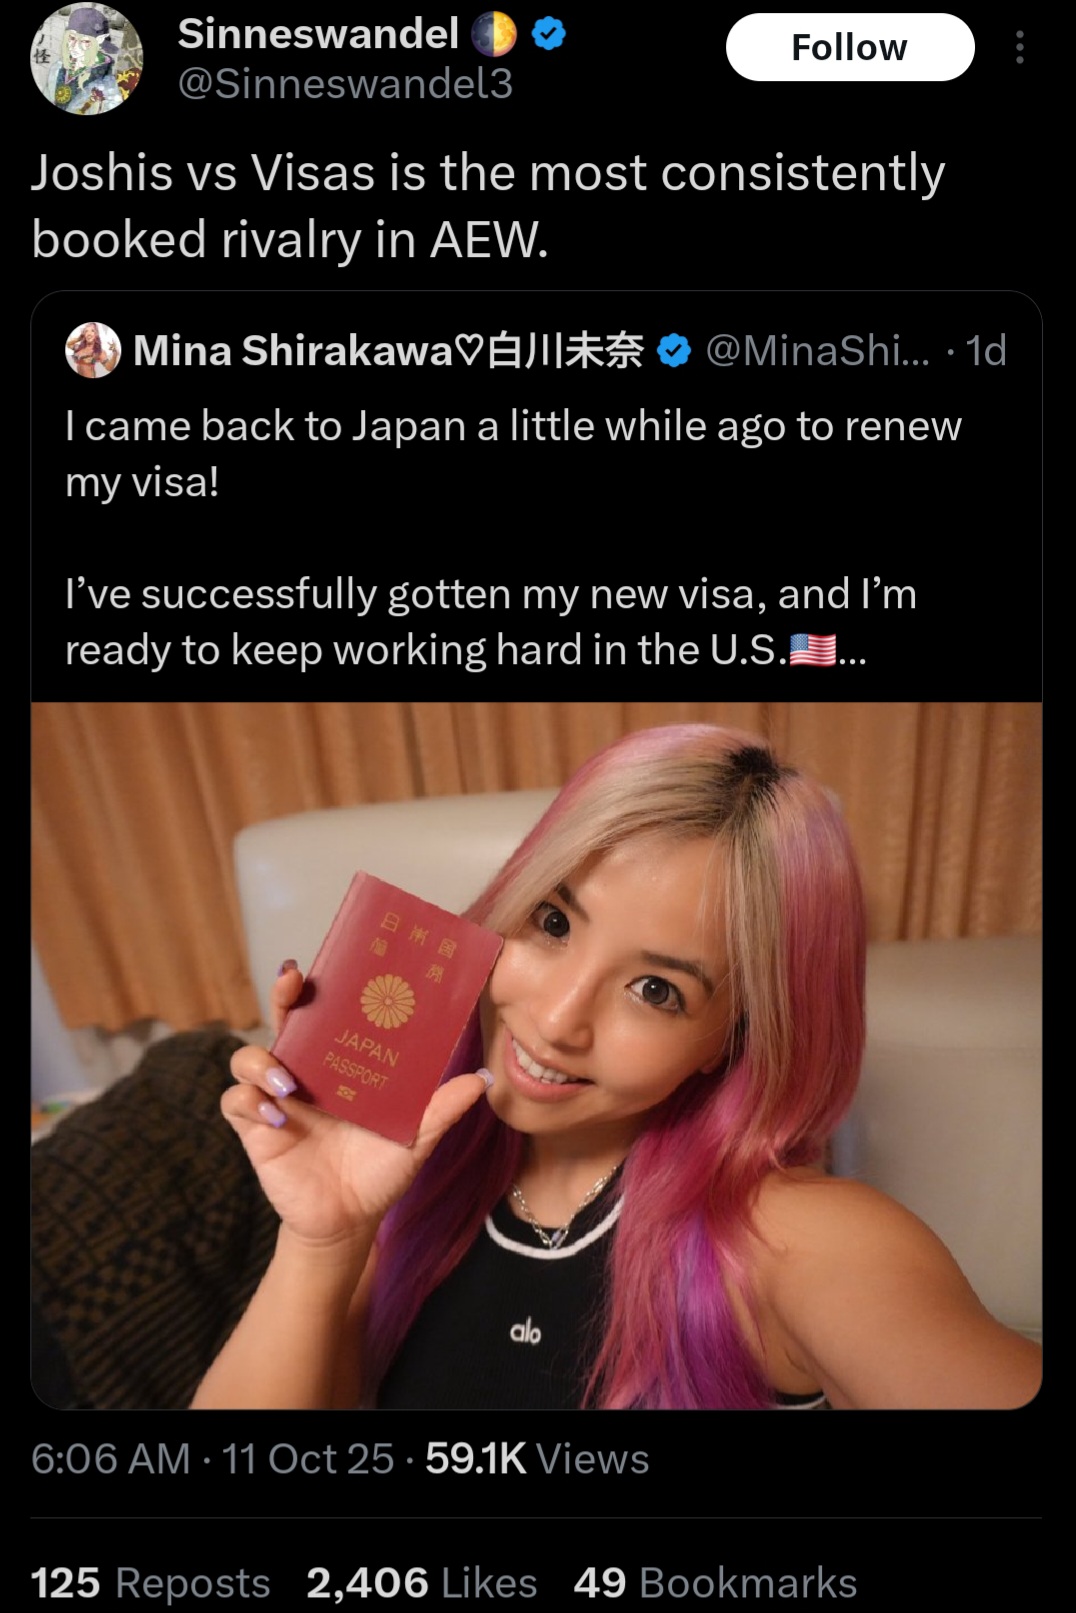Open the 49 Bookmarks count

(715, 1583)
